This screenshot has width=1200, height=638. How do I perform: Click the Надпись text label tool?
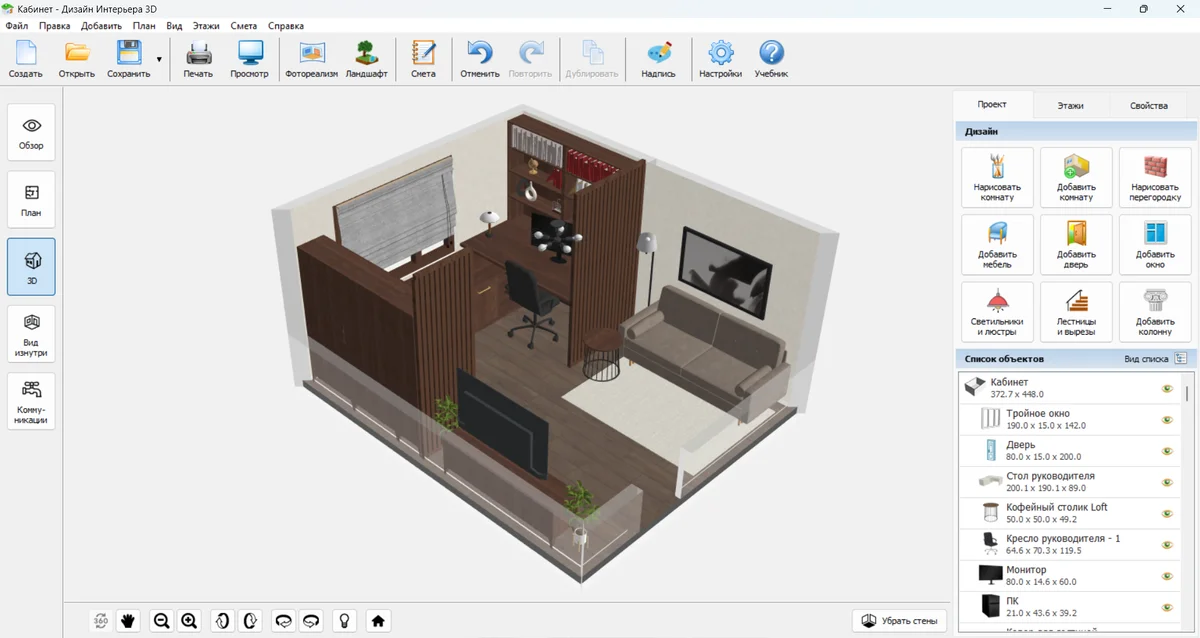tap(658, 60)
